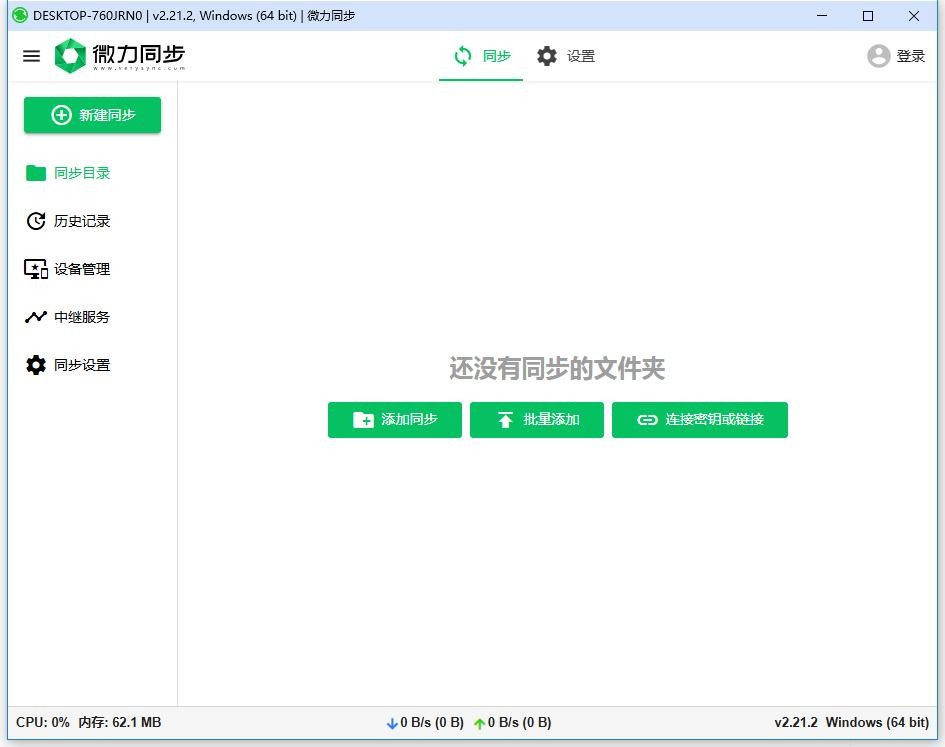Switch to the 同步 tab

[481, 56]
